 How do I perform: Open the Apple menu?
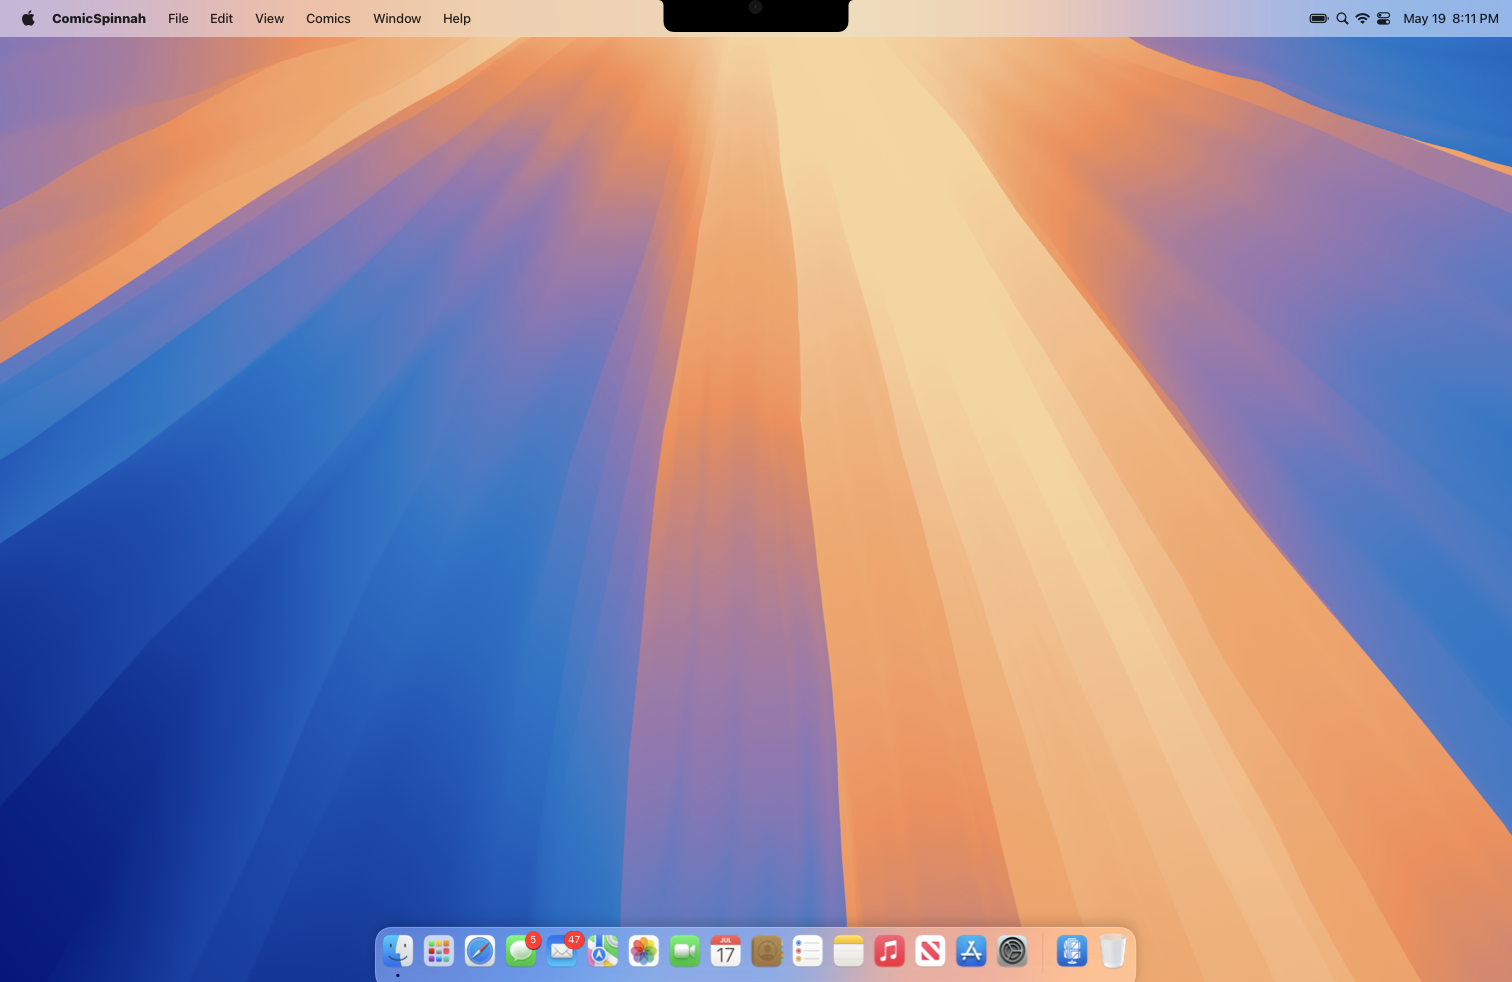(28, 18)
